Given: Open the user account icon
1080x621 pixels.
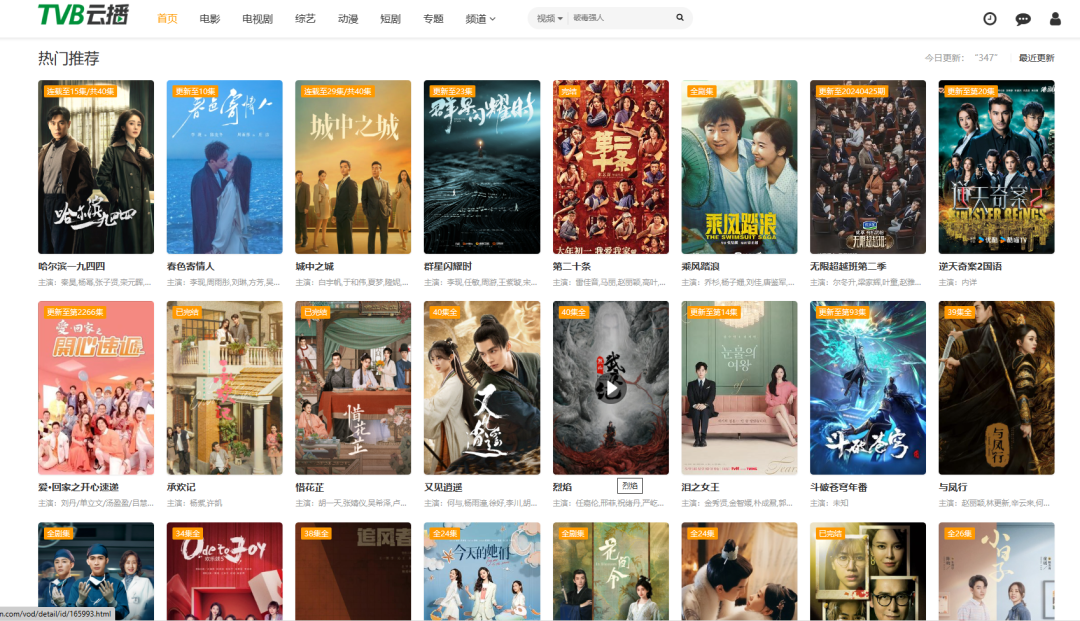Looking at the screenshot, I should coord(1055,19).
